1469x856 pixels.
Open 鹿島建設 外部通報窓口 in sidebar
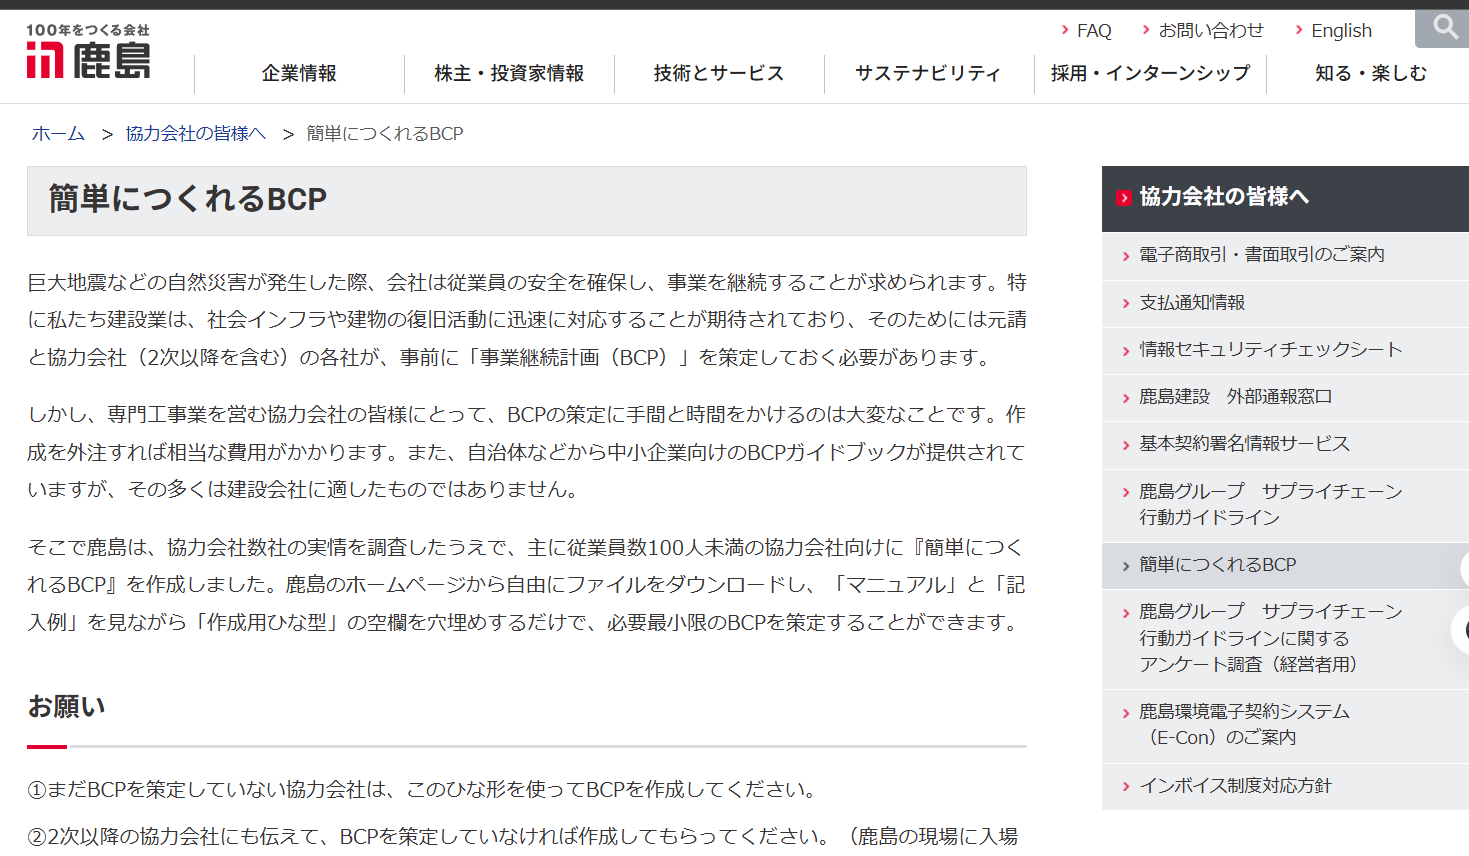click(x=1285, y=397)
